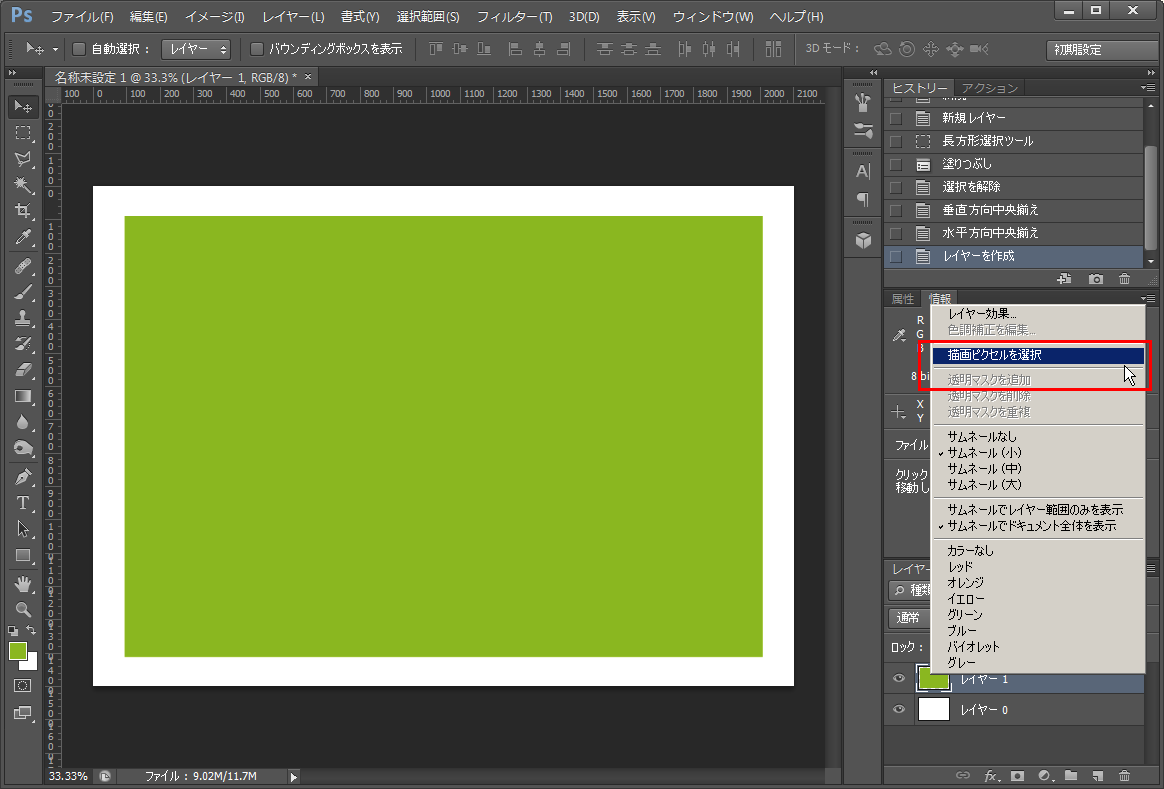Enable バウンディングボックスを表示 checkbox
This screenshot has height=789, width=1164.
pos(257,49)
